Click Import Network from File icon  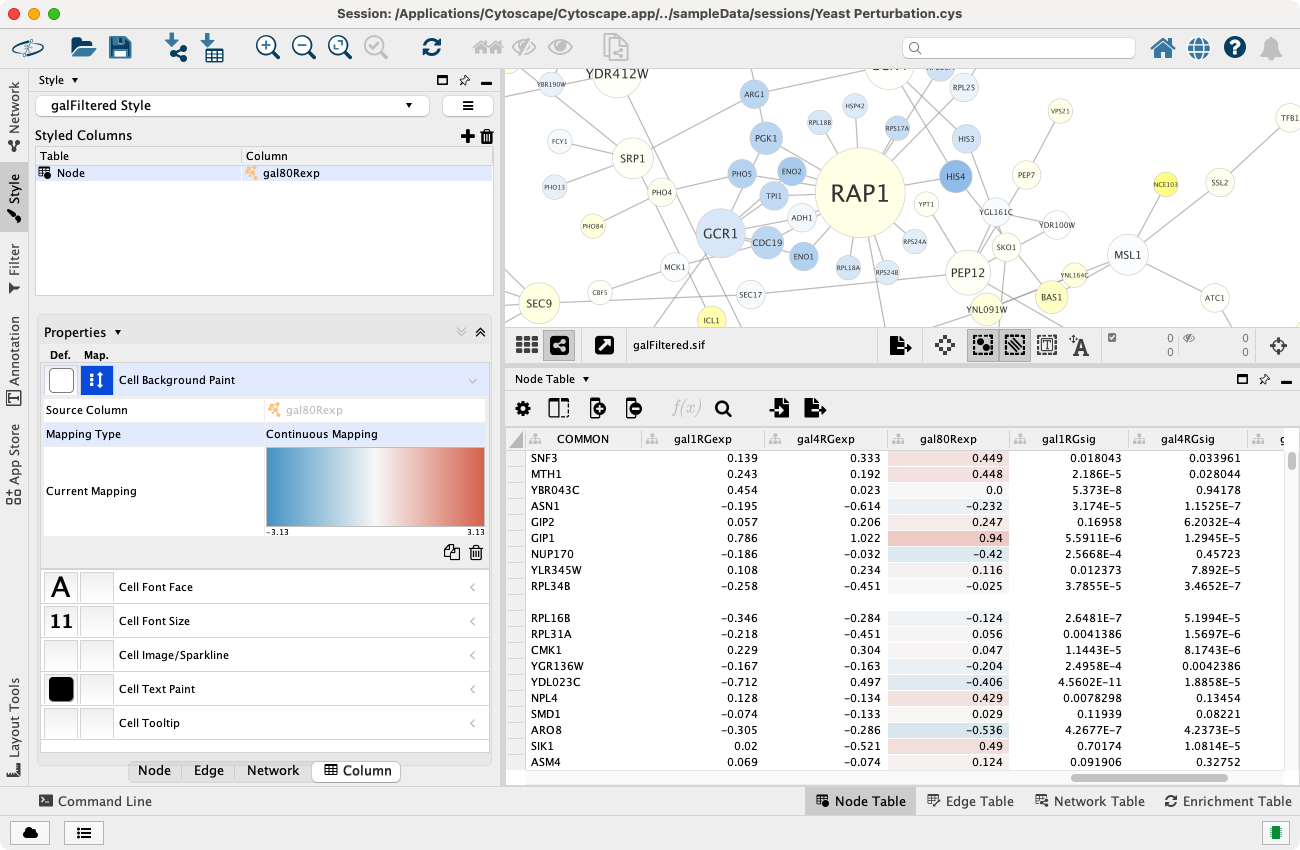click(176, 47)
